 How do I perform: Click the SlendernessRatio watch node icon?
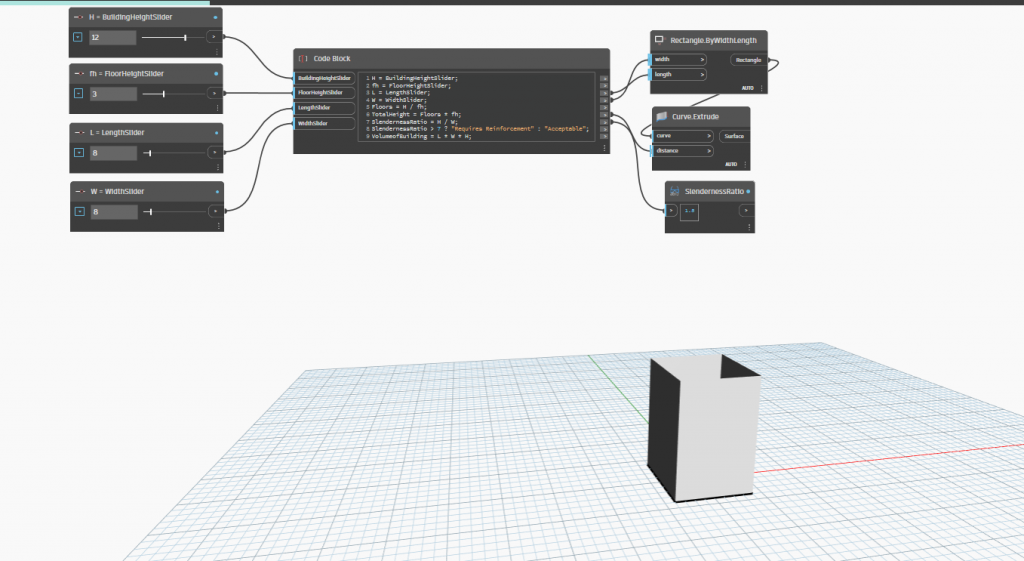pos(675,191)
